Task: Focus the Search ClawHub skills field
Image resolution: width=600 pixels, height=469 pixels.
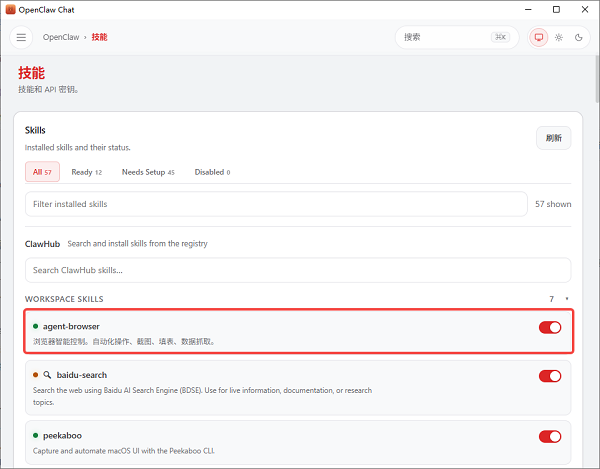Action: [x=298, y=270]
